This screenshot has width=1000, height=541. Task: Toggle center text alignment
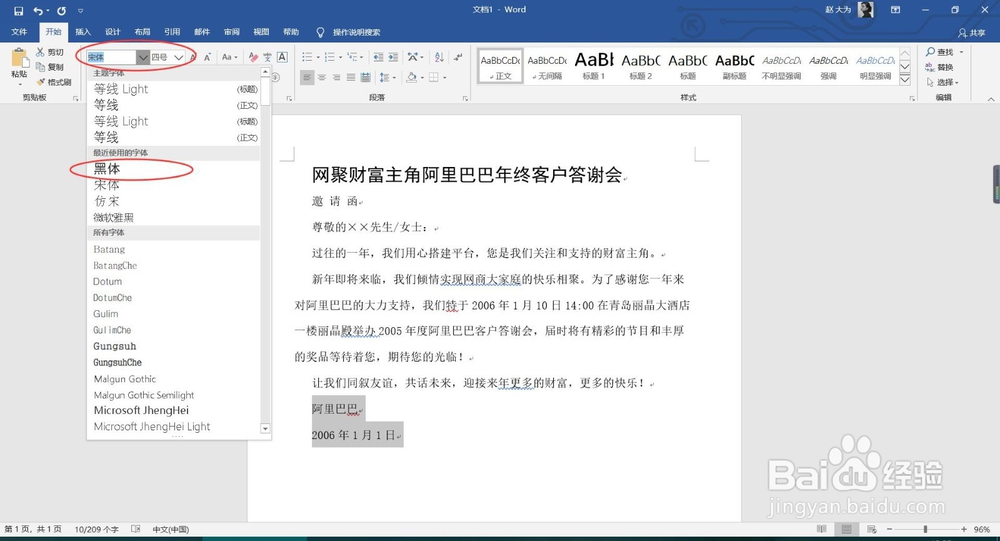322,78
